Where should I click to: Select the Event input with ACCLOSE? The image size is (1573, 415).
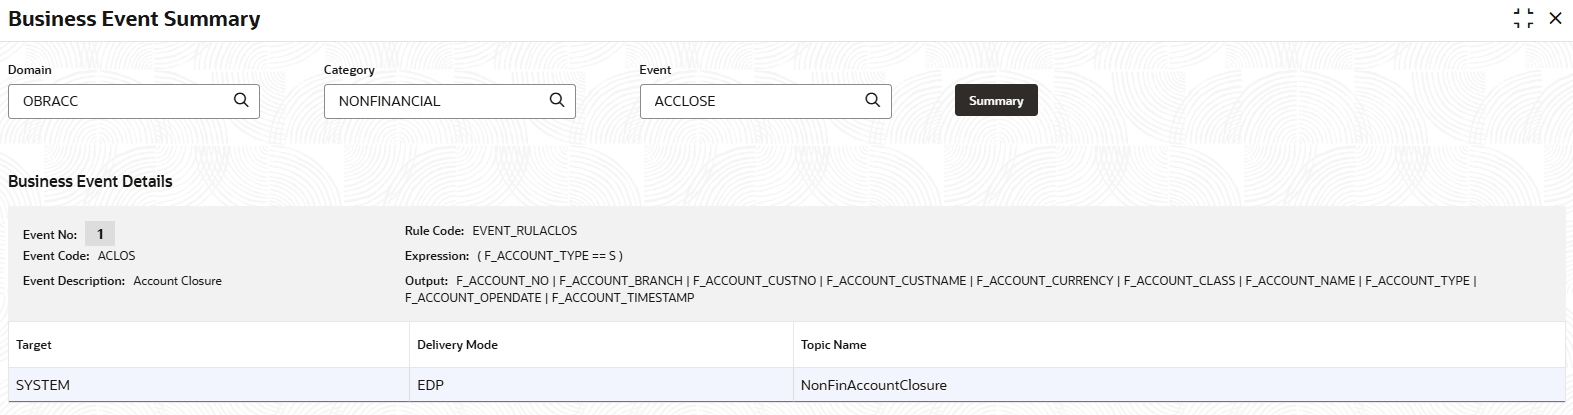click(x=752, y=101)
